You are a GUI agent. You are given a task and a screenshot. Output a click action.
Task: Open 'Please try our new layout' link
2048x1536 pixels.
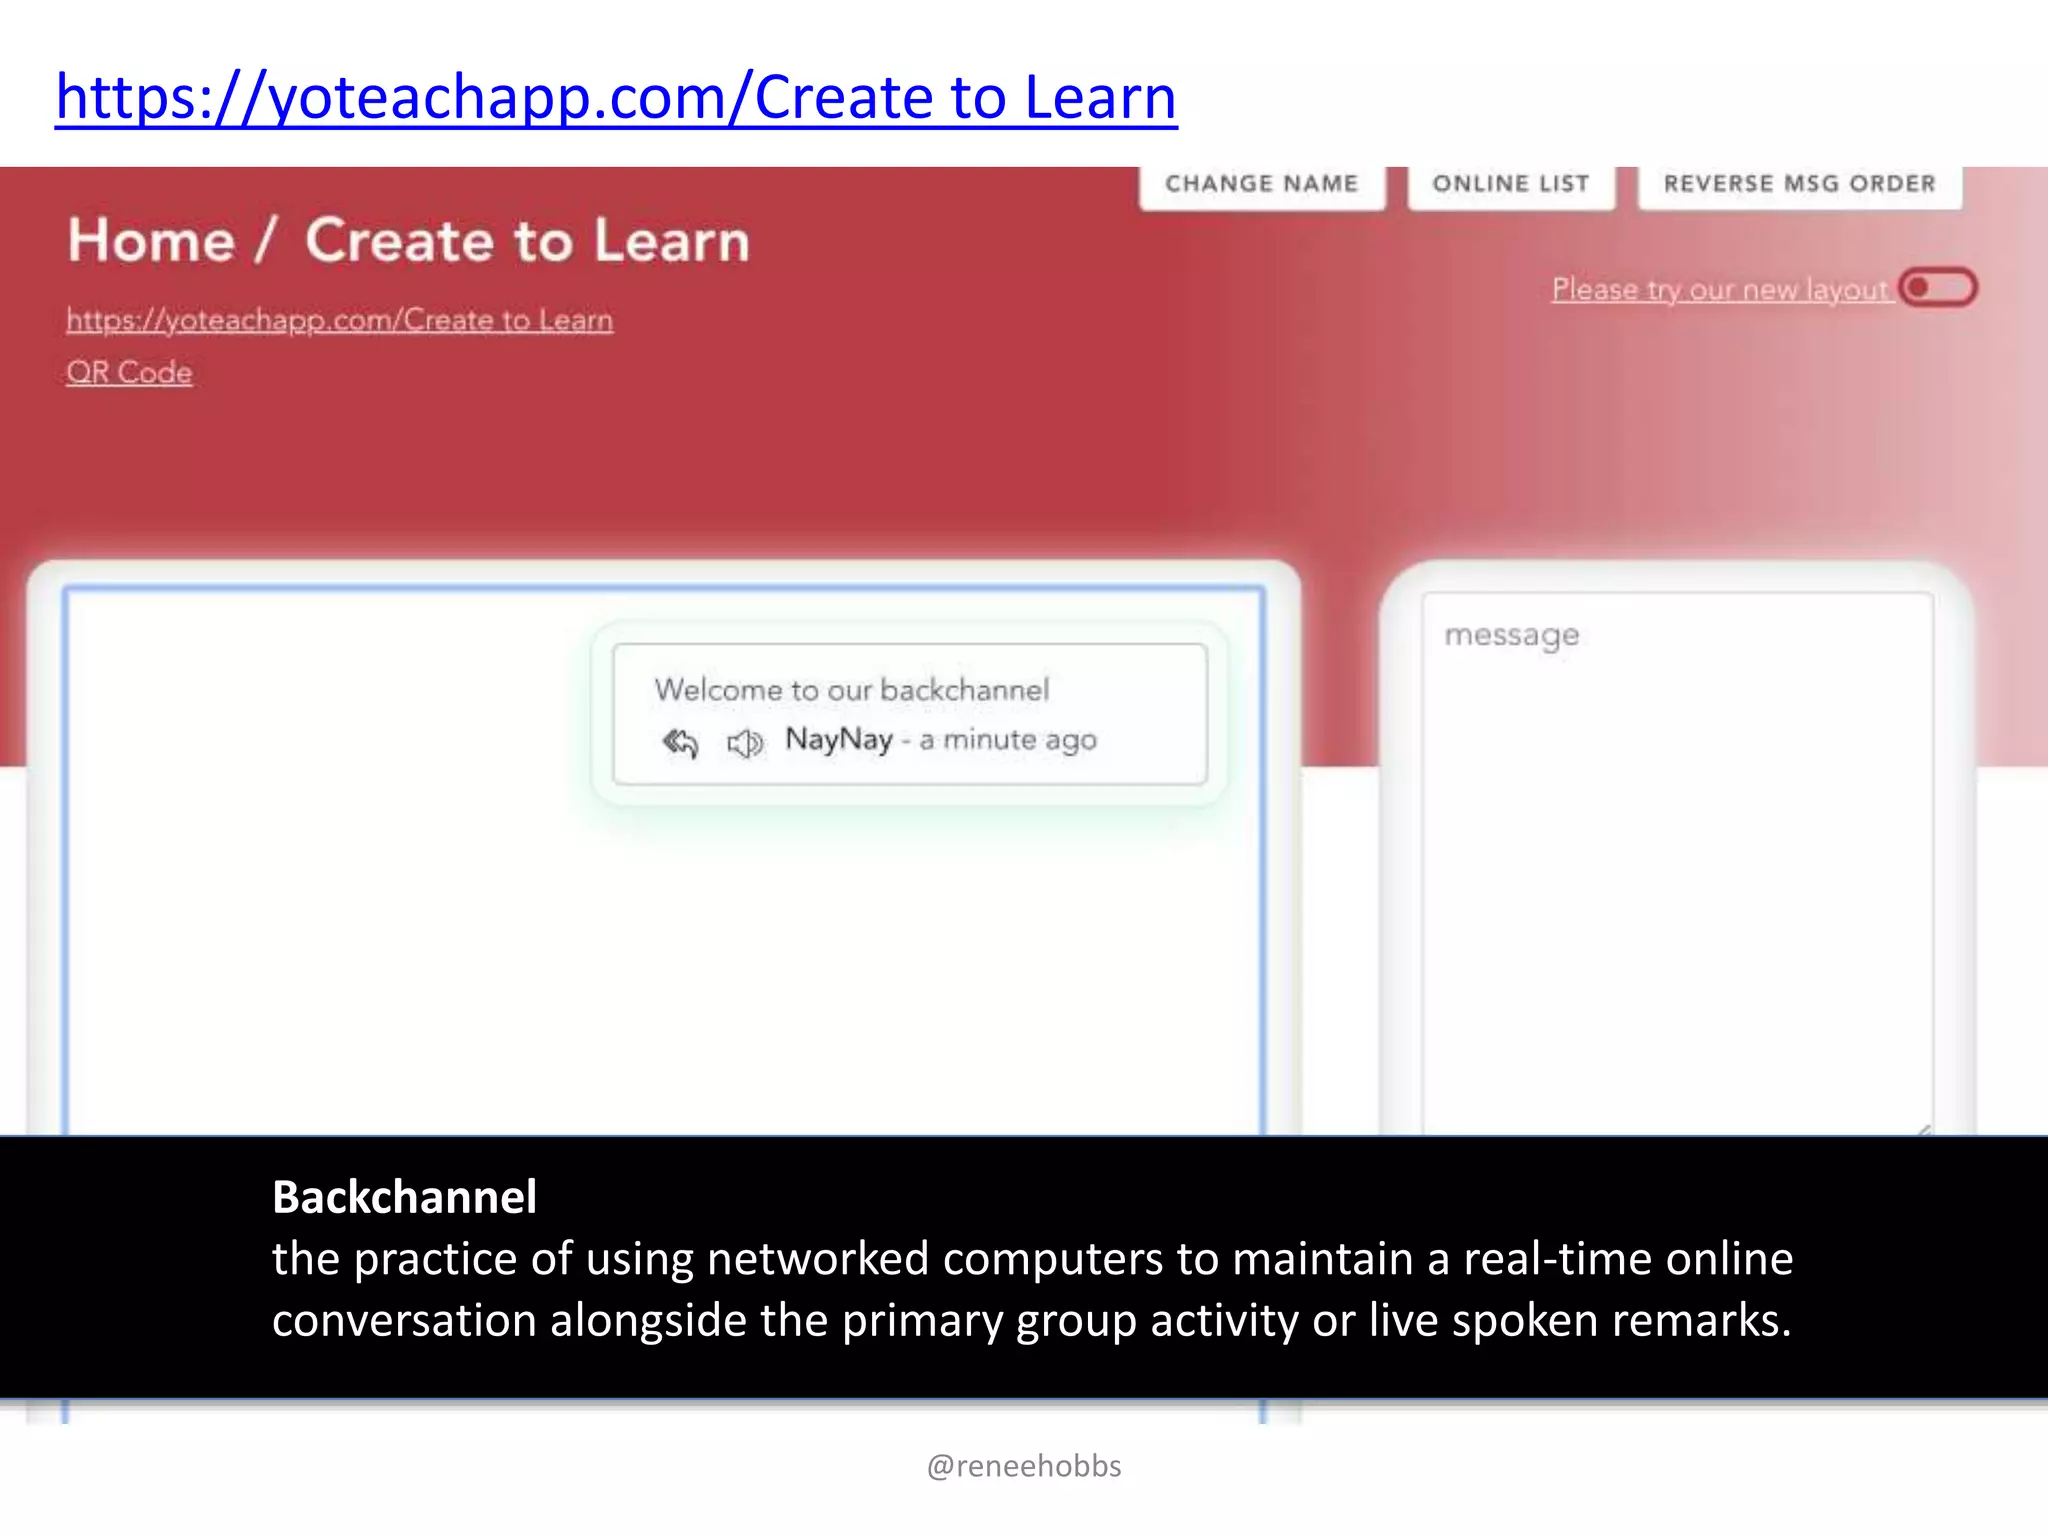tap(1720, 289)
